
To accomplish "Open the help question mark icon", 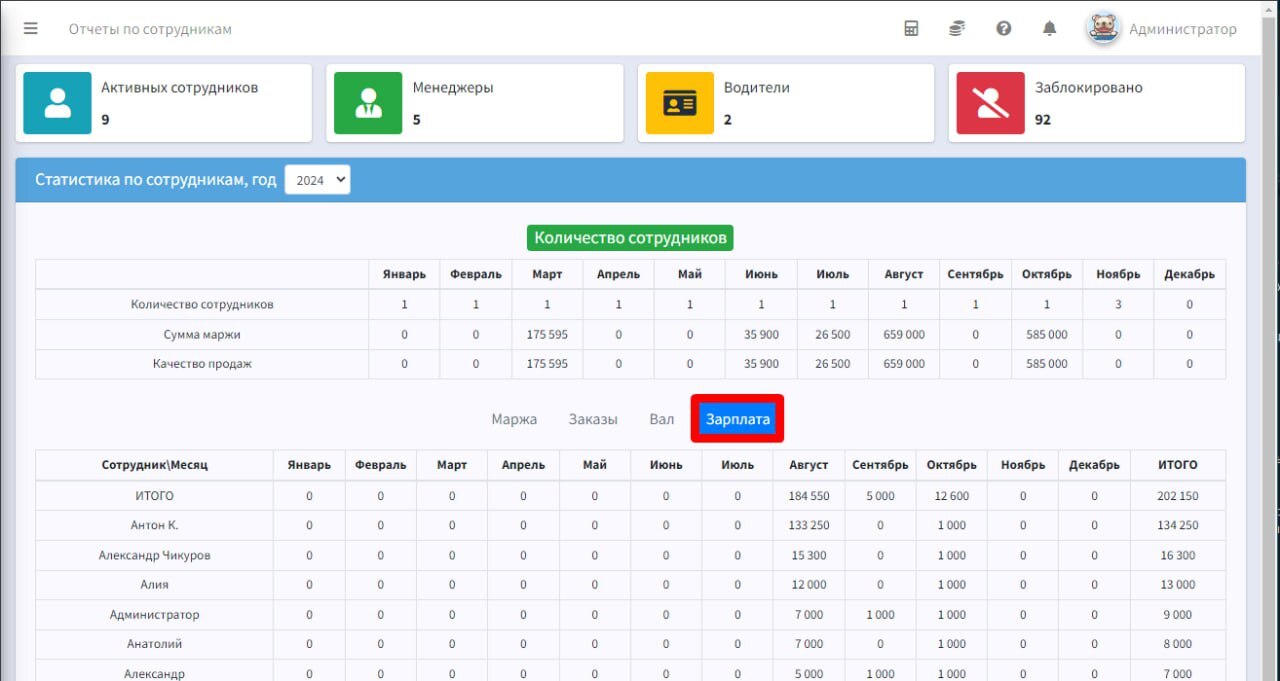I will (1004, 29).
